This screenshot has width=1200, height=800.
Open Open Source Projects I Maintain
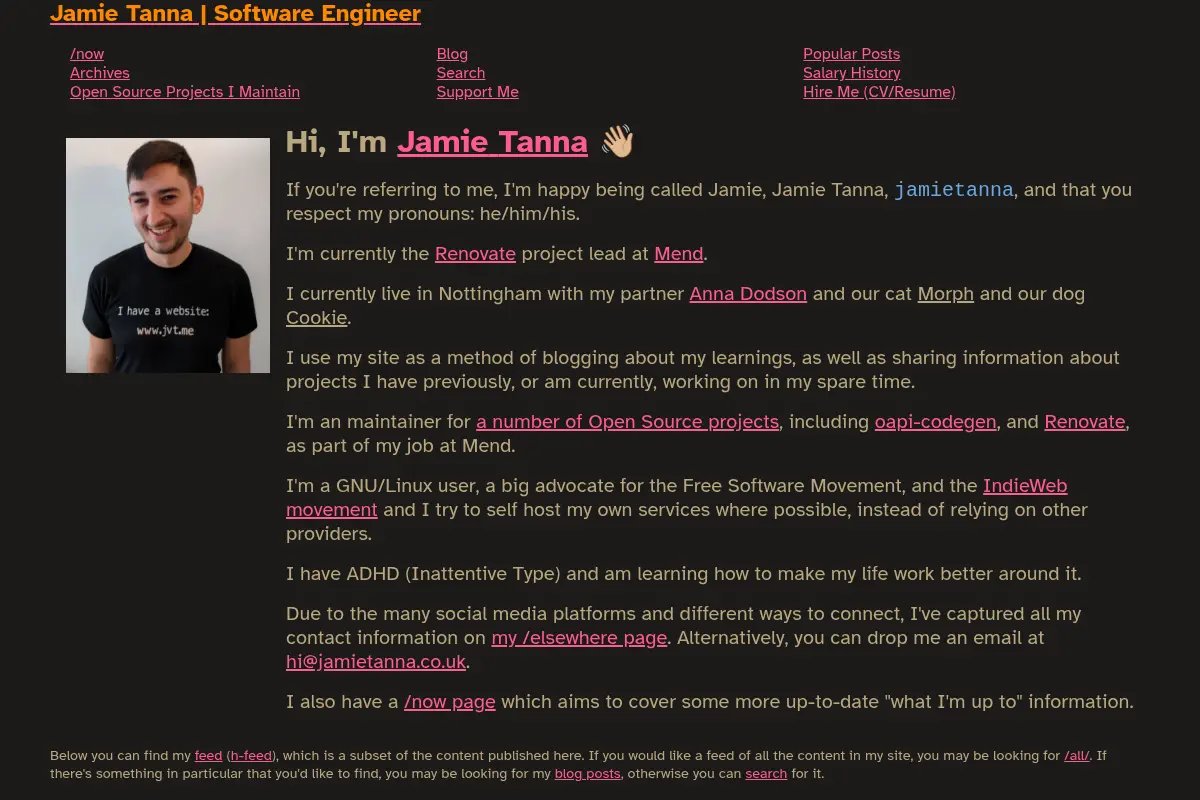(185, 92)
